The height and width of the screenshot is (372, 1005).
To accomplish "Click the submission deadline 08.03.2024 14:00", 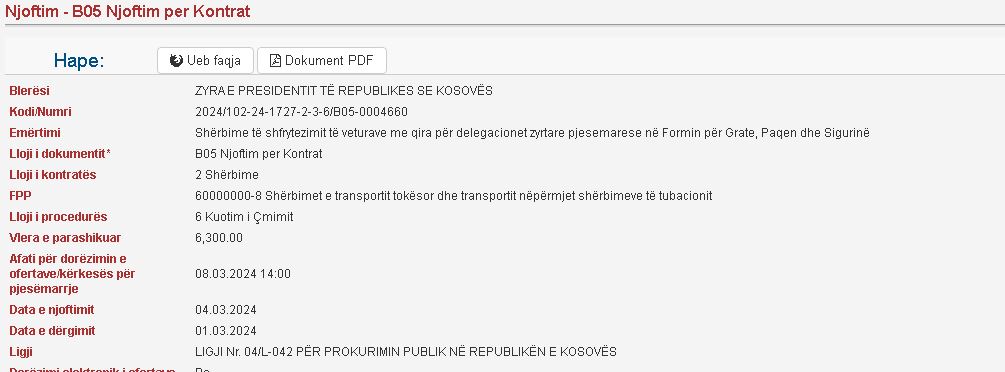I will (x=243, y=274).
